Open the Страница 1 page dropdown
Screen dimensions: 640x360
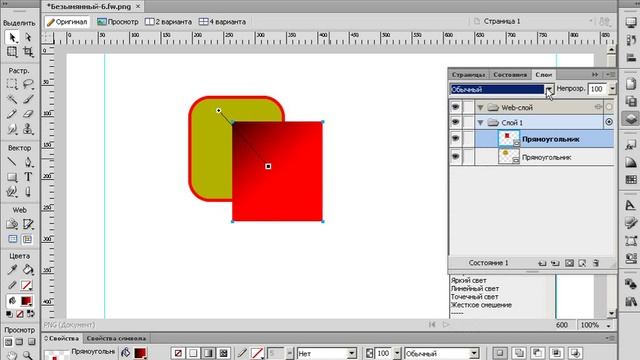click(591, 21)
